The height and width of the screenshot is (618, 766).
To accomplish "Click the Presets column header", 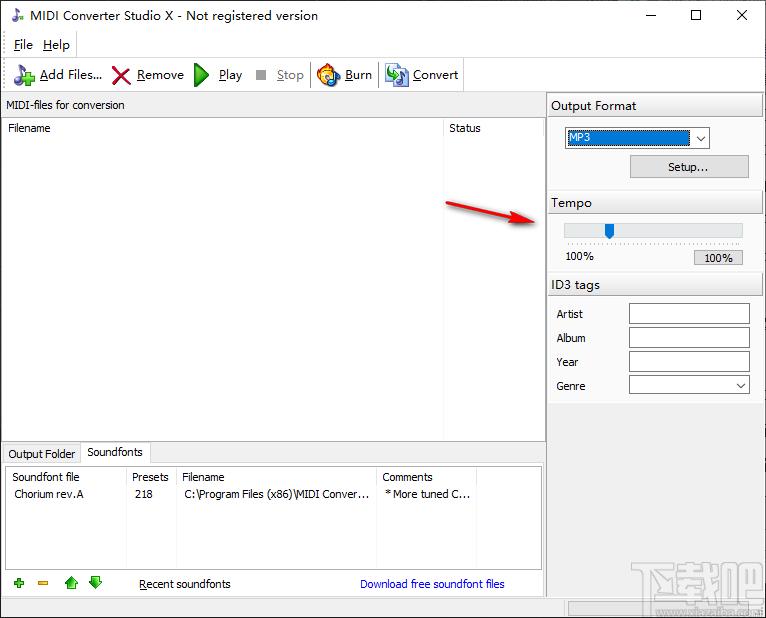I will tap(151, 477).
